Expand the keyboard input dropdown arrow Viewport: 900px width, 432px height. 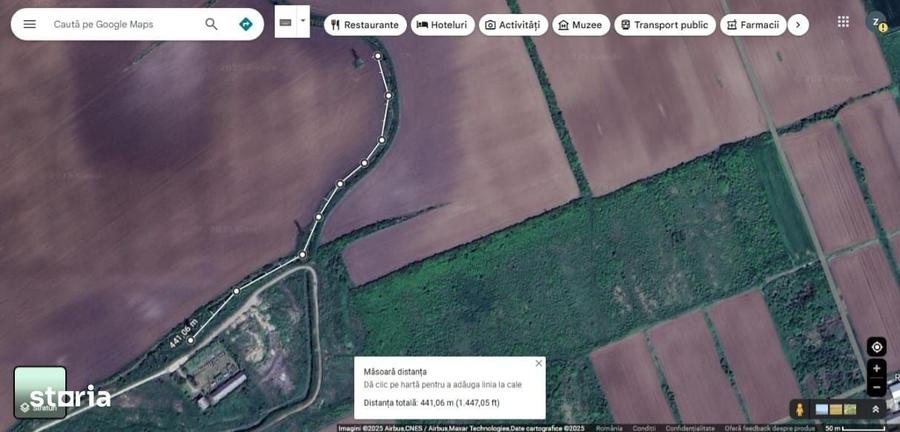(x=303, y=21)
